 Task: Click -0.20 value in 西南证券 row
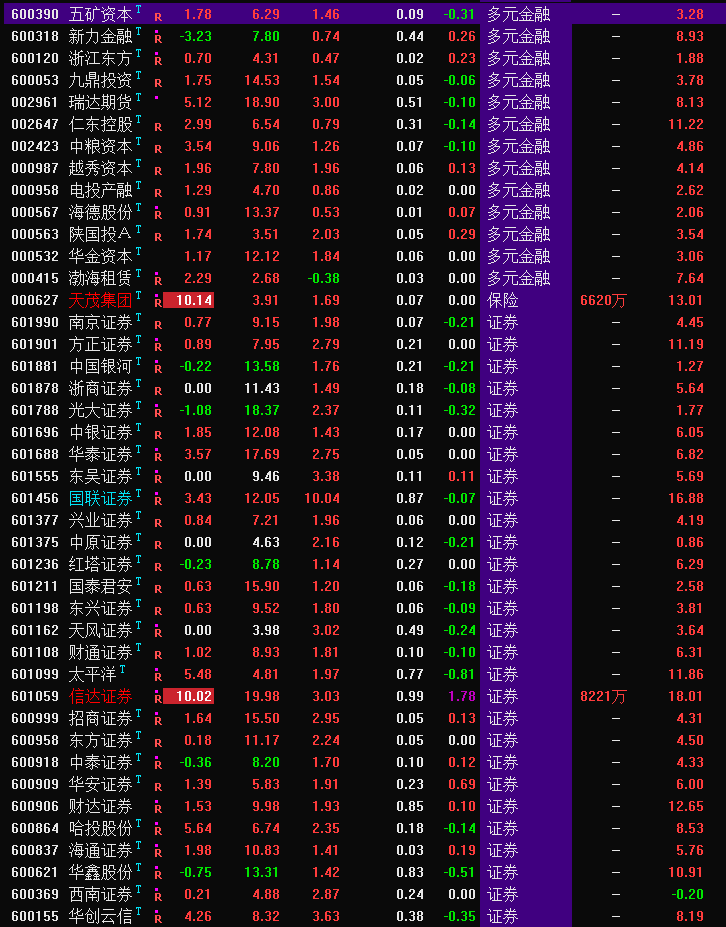pyautogui.click(x=688, y=894)
